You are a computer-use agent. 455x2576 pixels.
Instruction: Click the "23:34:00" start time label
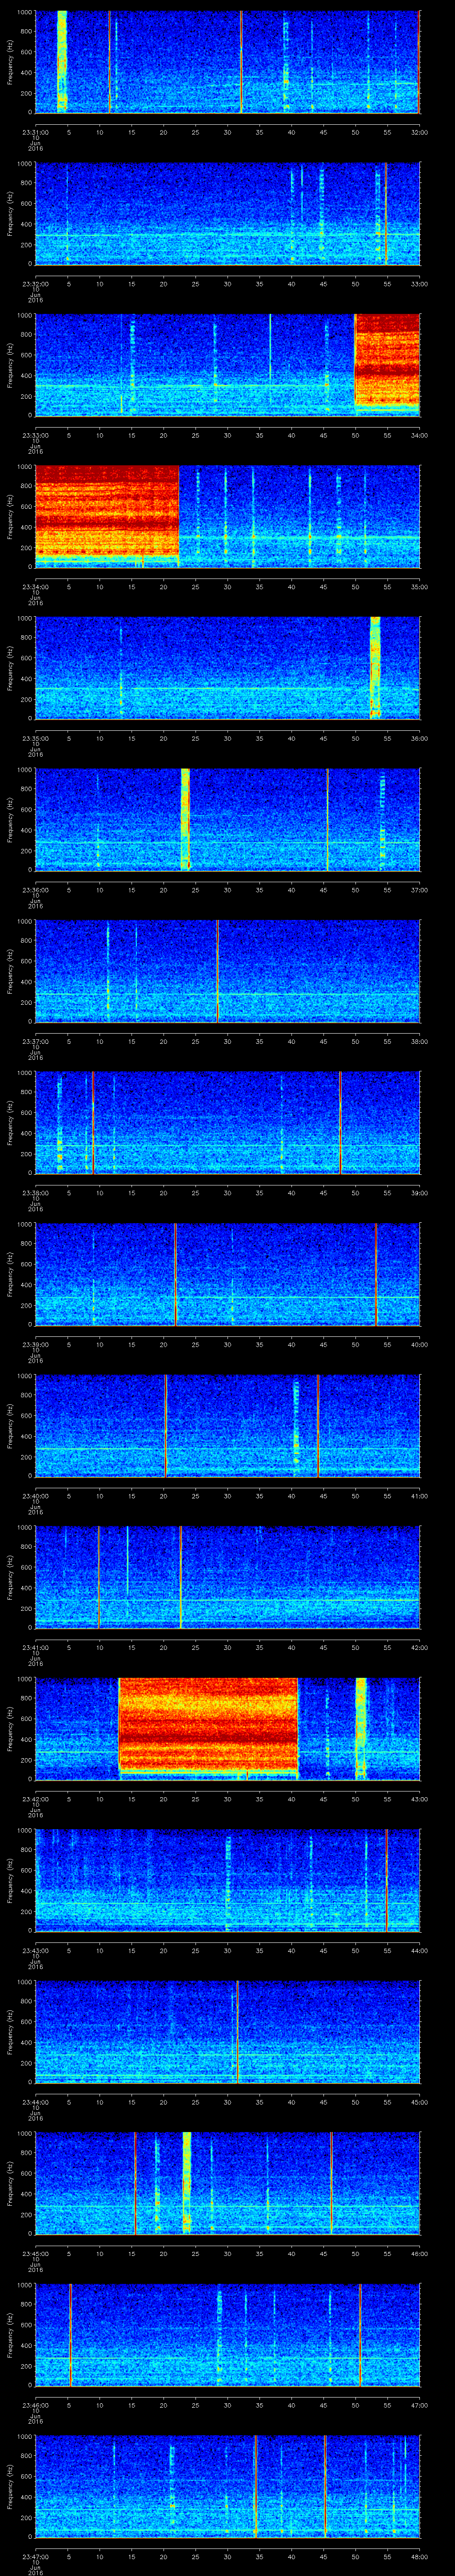tap(35, 587)
